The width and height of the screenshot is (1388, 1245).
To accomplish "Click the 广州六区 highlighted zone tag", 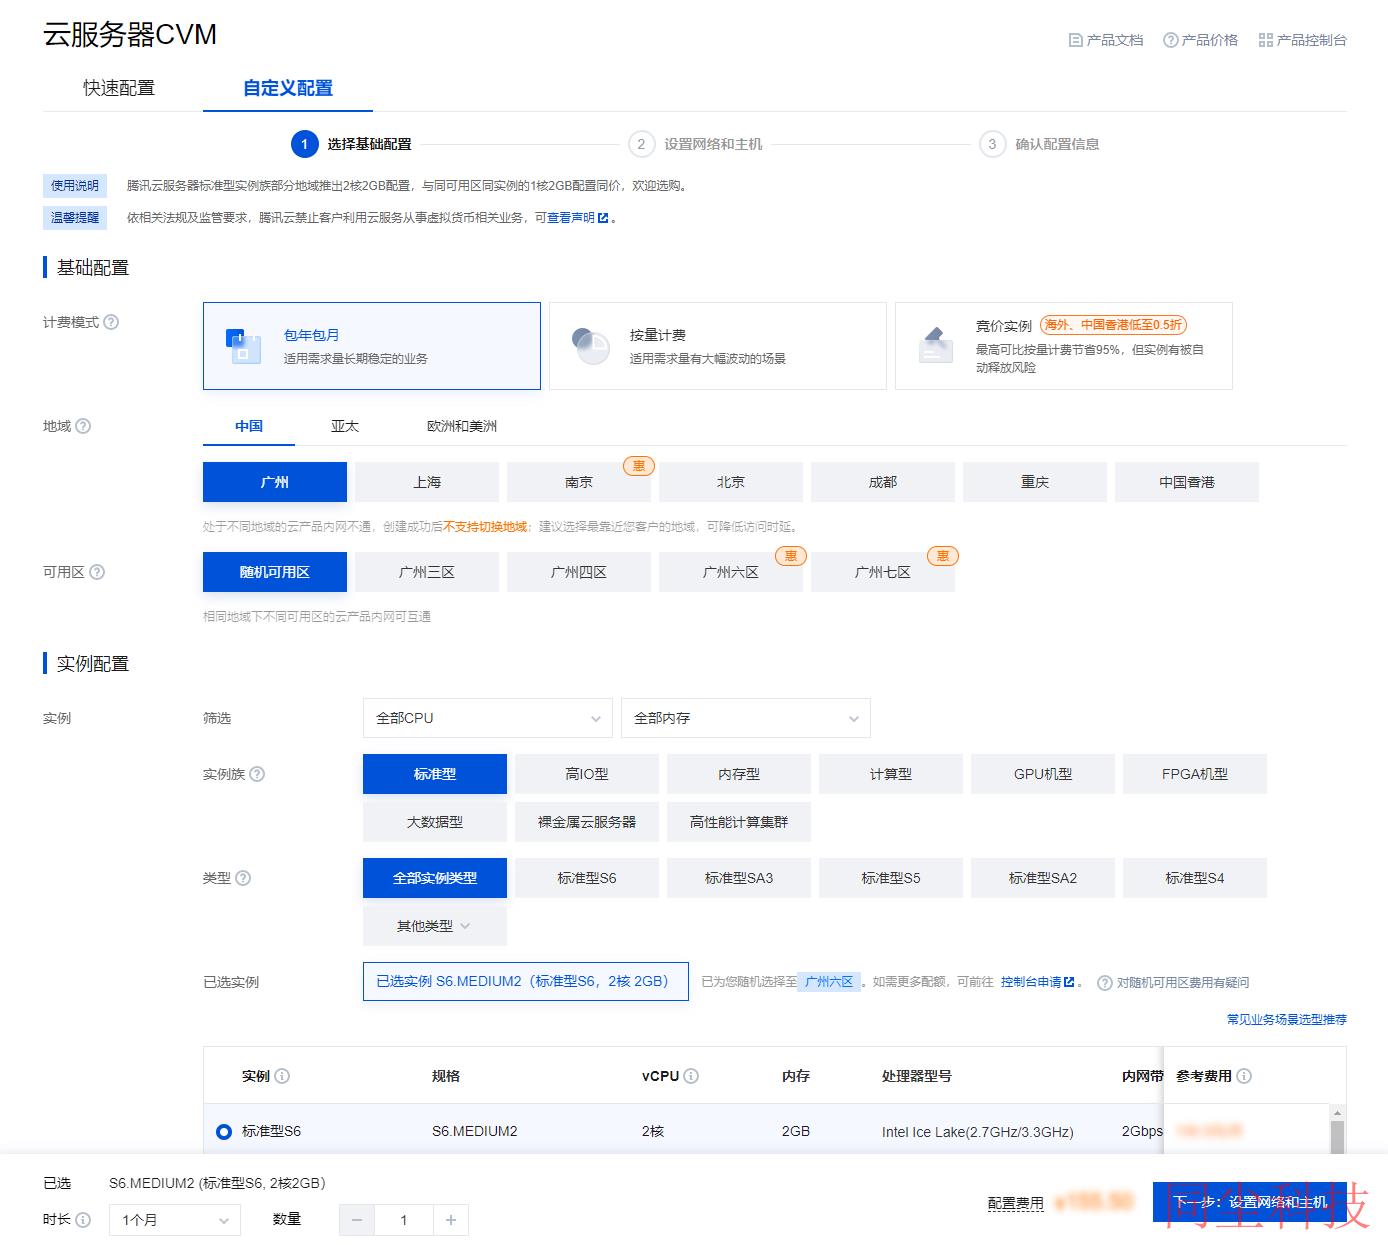I will click(829, 982).
